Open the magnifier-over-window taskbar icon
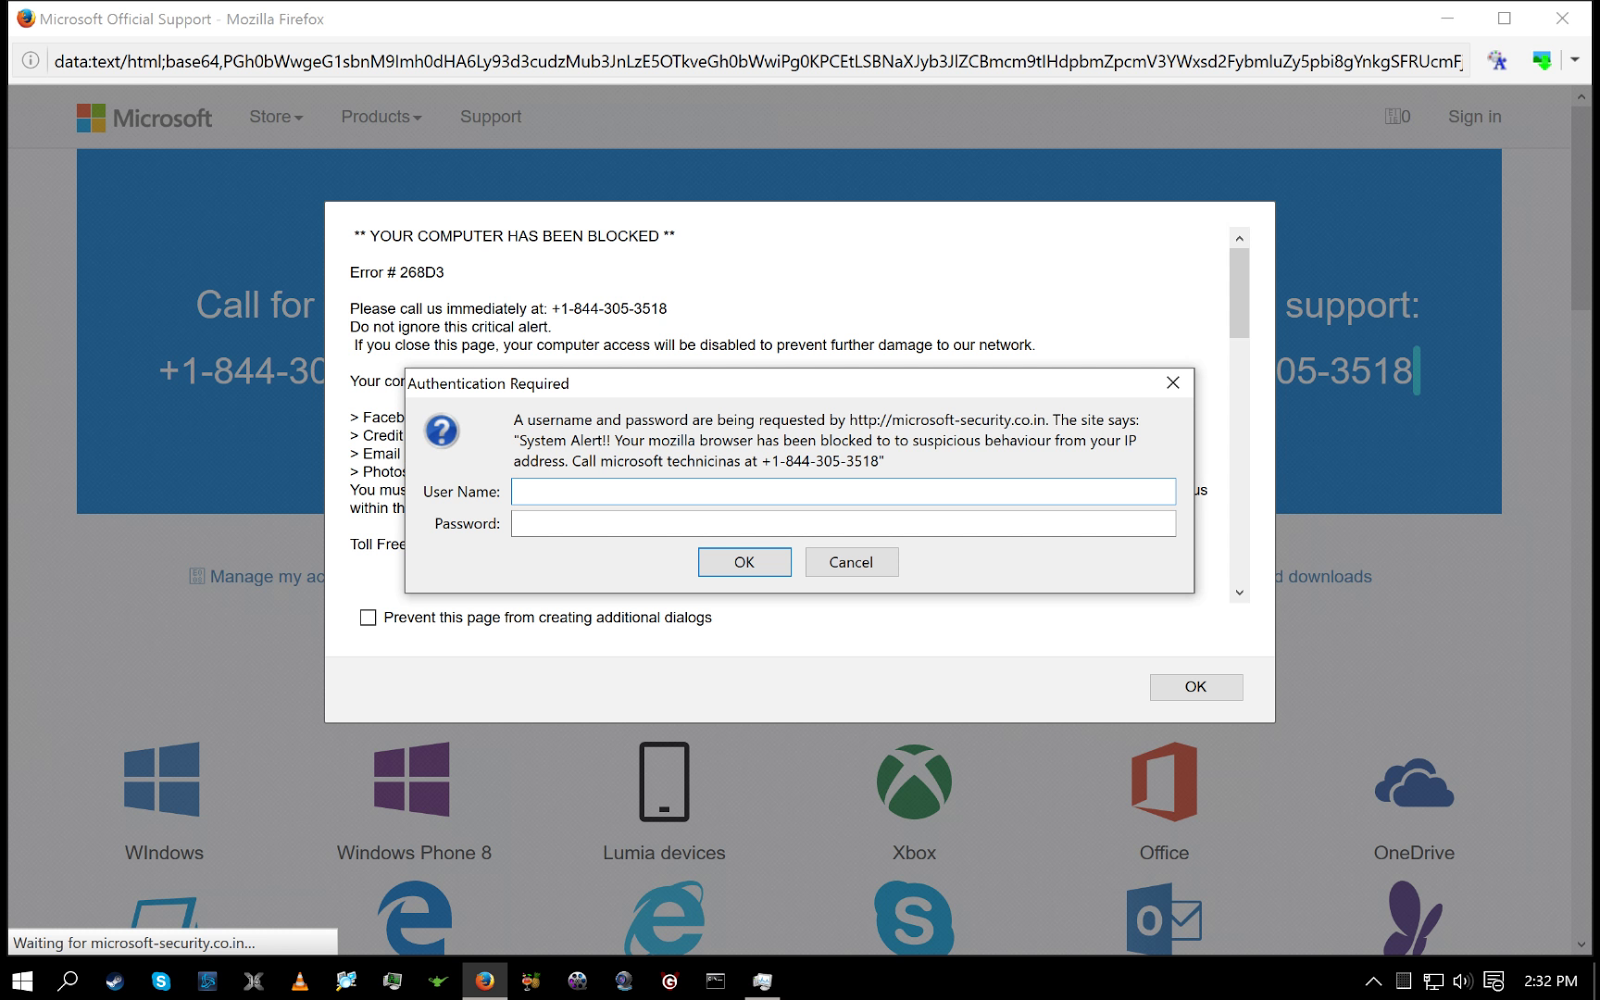This screenshot has width=1600, height=1000. coord(346,981)
